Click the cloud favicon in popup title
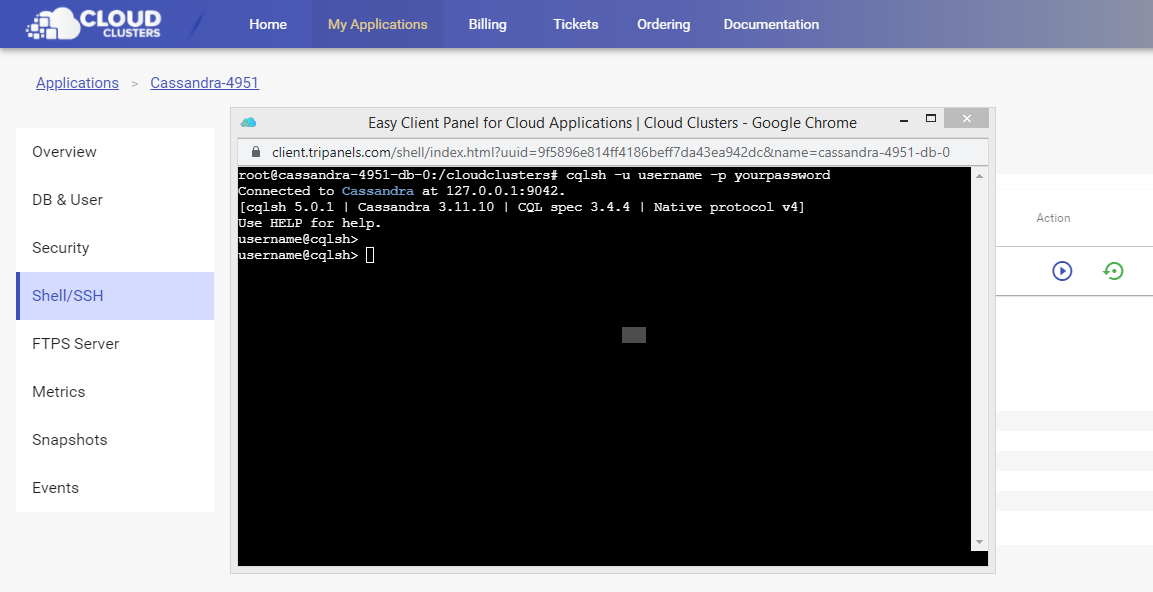Viewport: 1153px width, 592px height. coord(249,122)
